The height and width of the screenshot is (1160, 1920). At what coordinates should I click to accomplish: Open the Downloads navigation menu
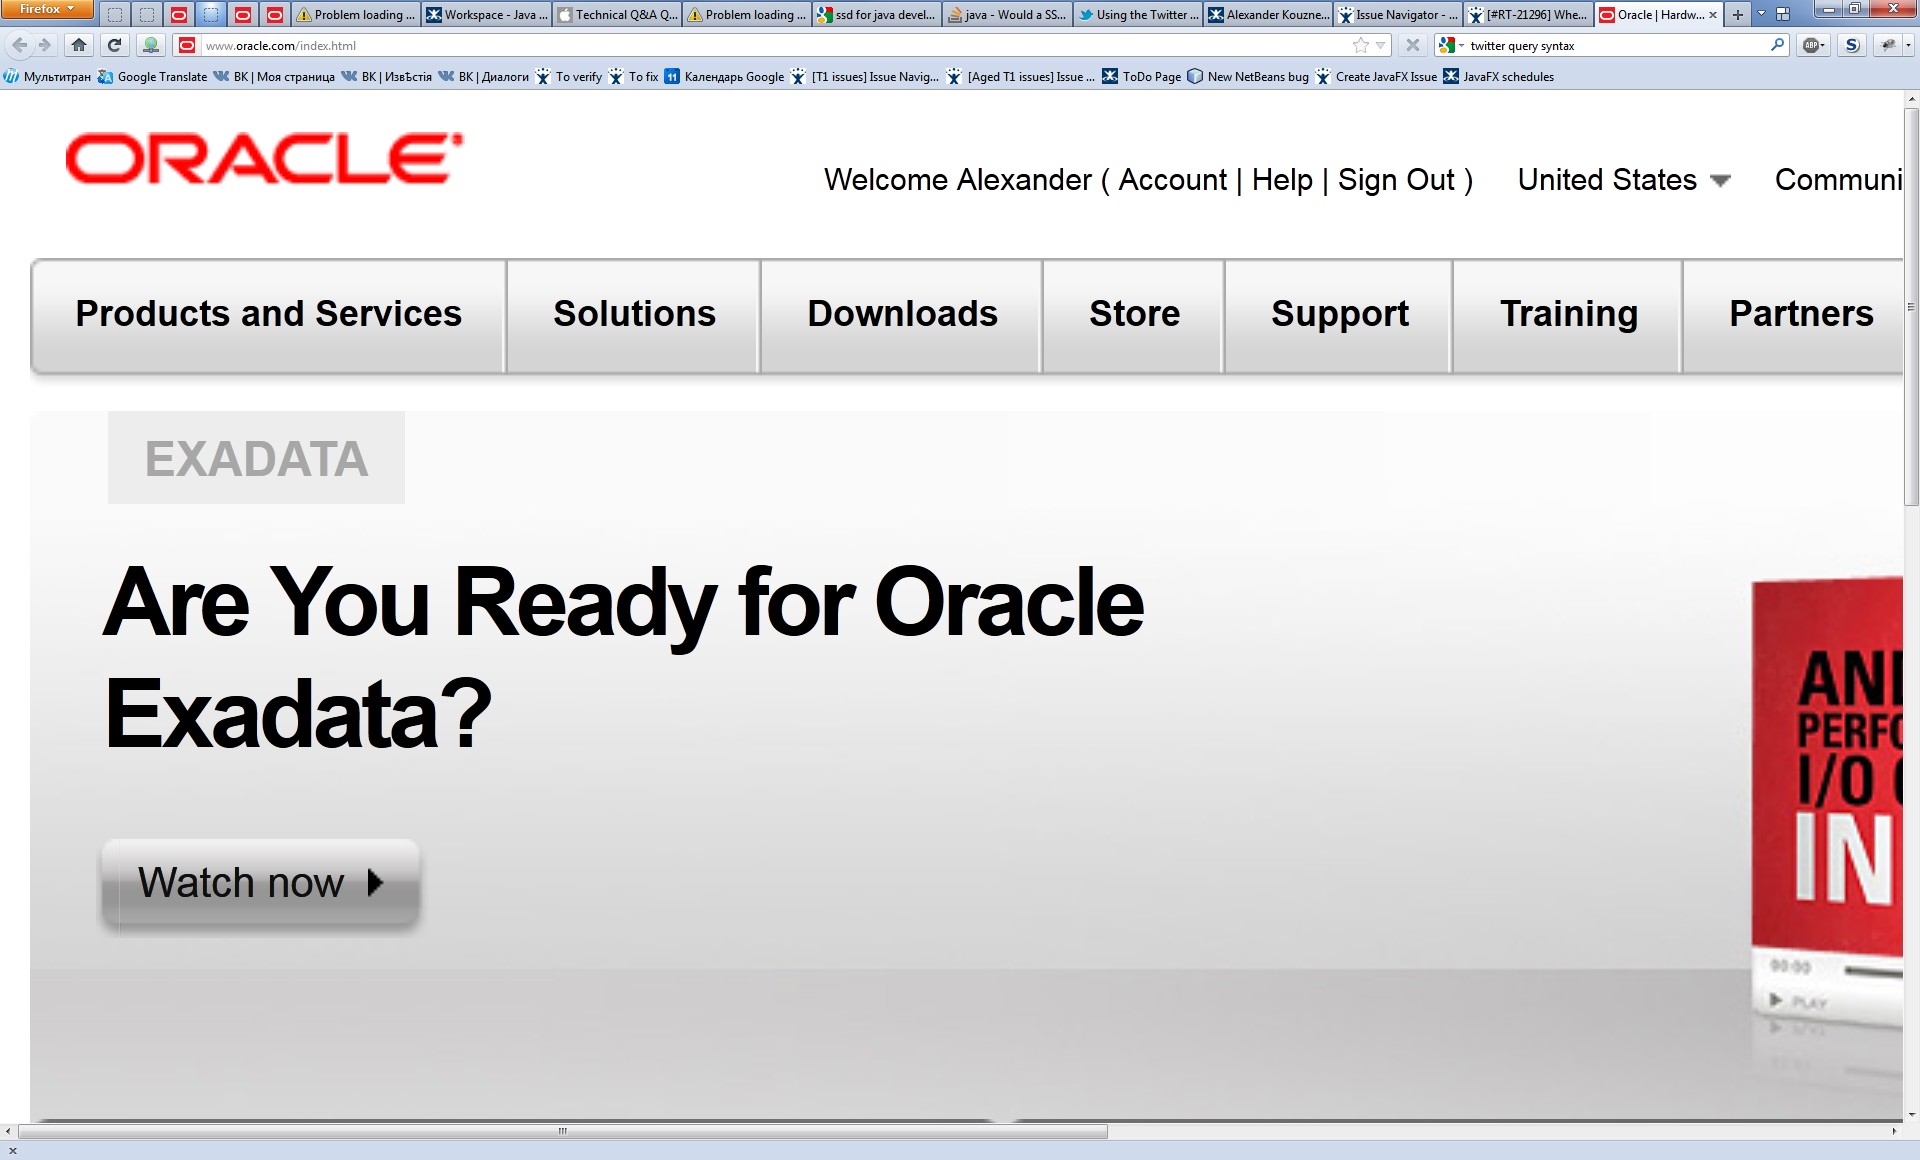coord(902,314)
